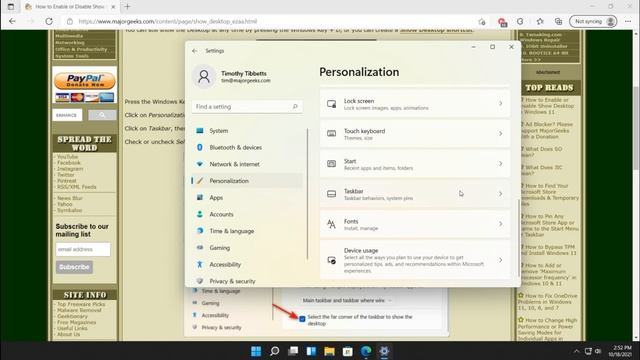Click the Find a setting search box
Image resolution: width=640 pixels, height=360 pixels.
(x=247, y=107)
